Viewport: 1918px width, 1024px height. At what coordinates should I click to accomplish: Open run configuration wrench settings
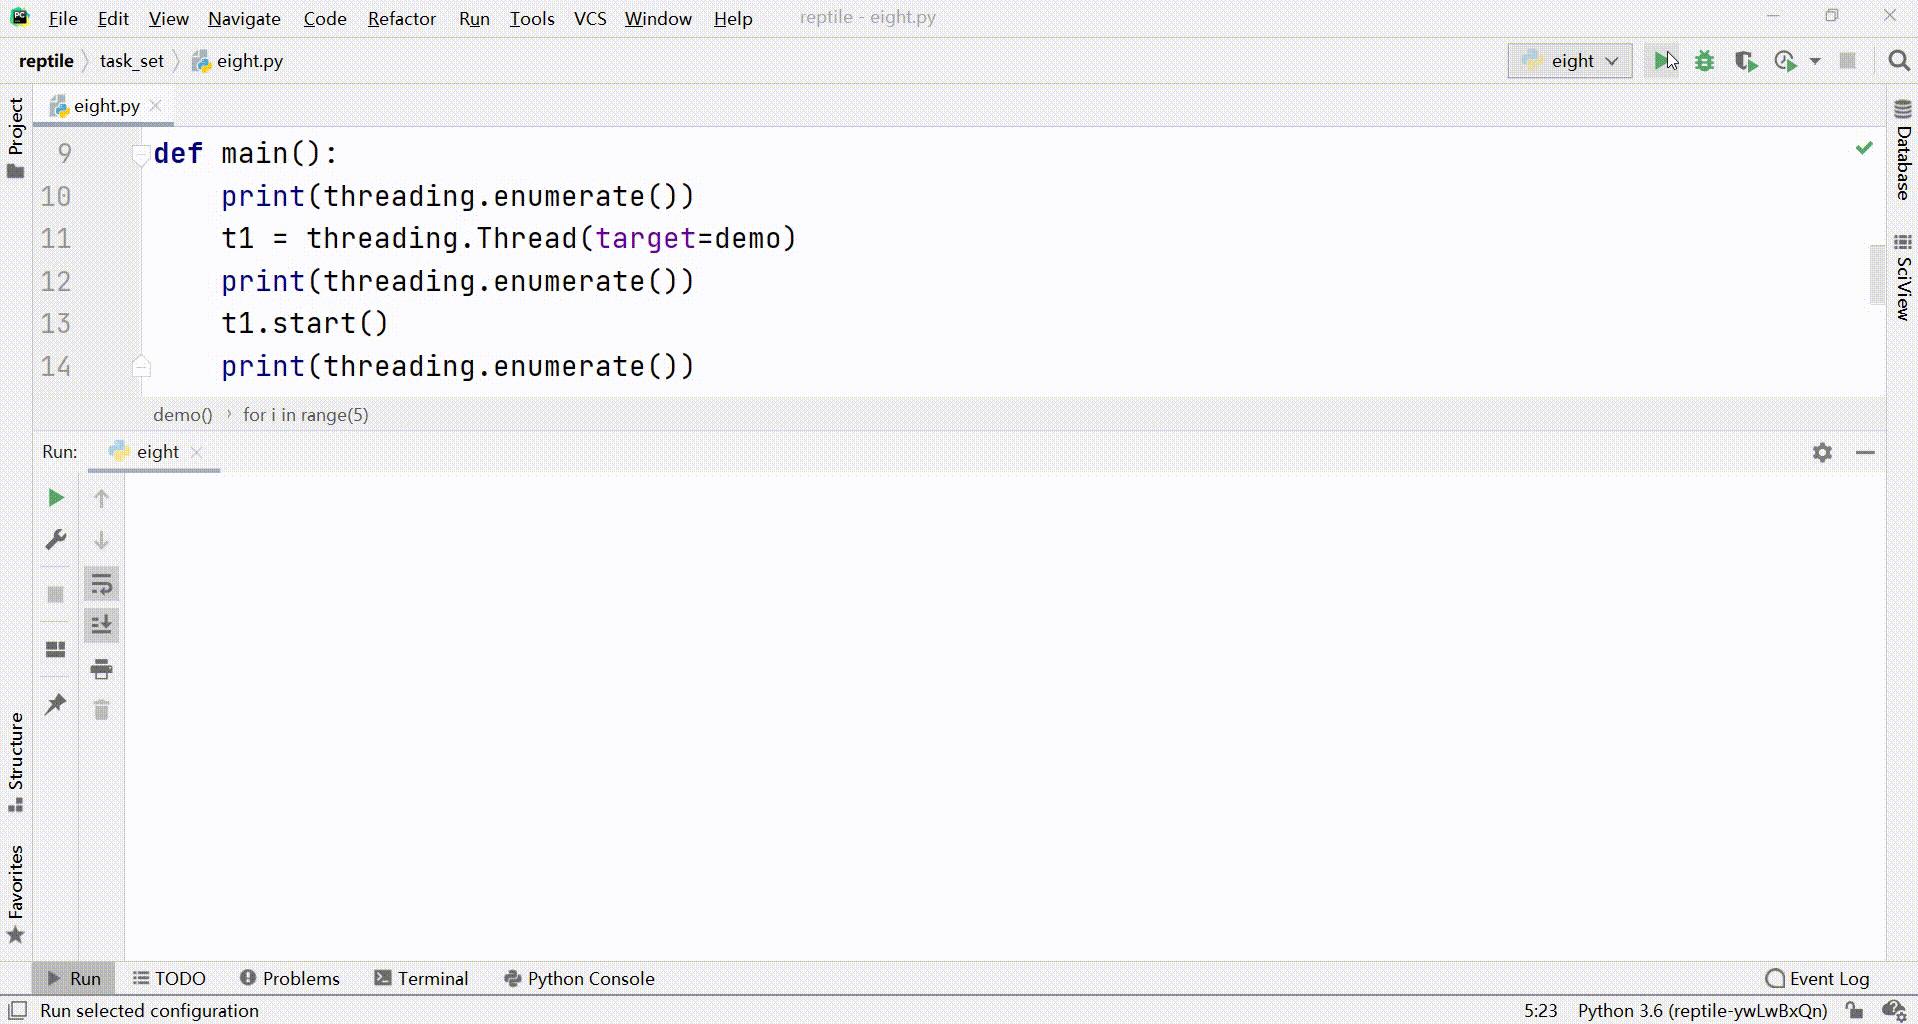coord(56,540)
